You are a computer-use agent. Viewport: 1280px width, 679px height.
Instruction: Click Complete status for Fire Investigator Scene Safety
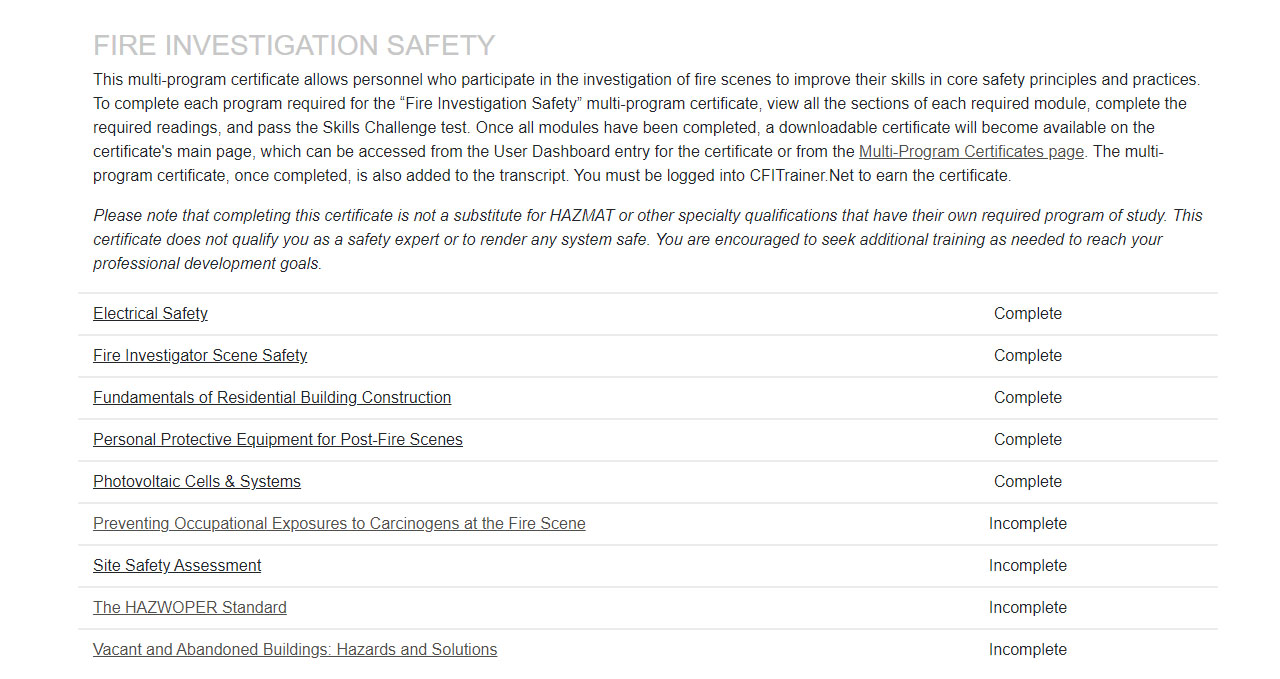coord(1028,355)
